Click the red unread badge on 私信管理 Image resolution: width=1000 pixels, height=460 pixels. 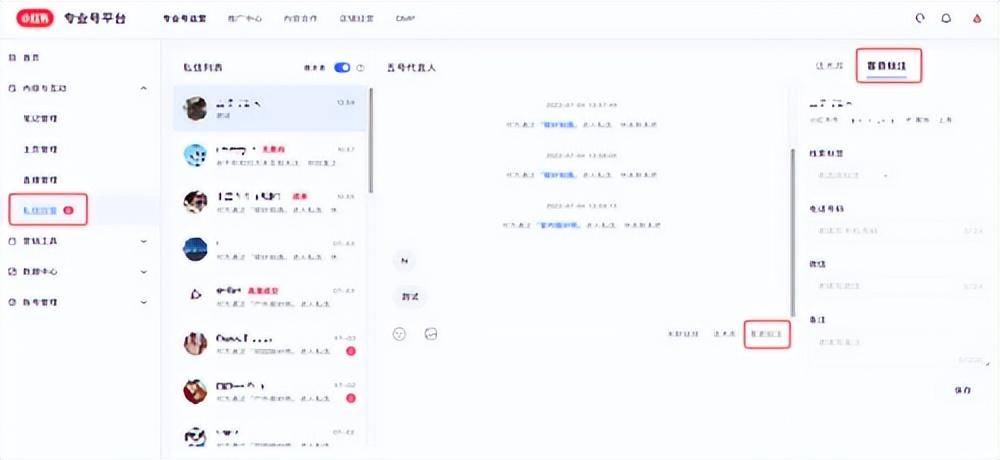[x=68, y=211]
